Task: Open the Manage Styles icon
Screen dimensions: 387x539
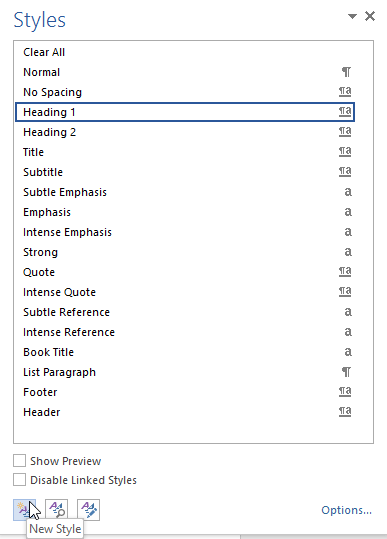Action: pos(88,510)
